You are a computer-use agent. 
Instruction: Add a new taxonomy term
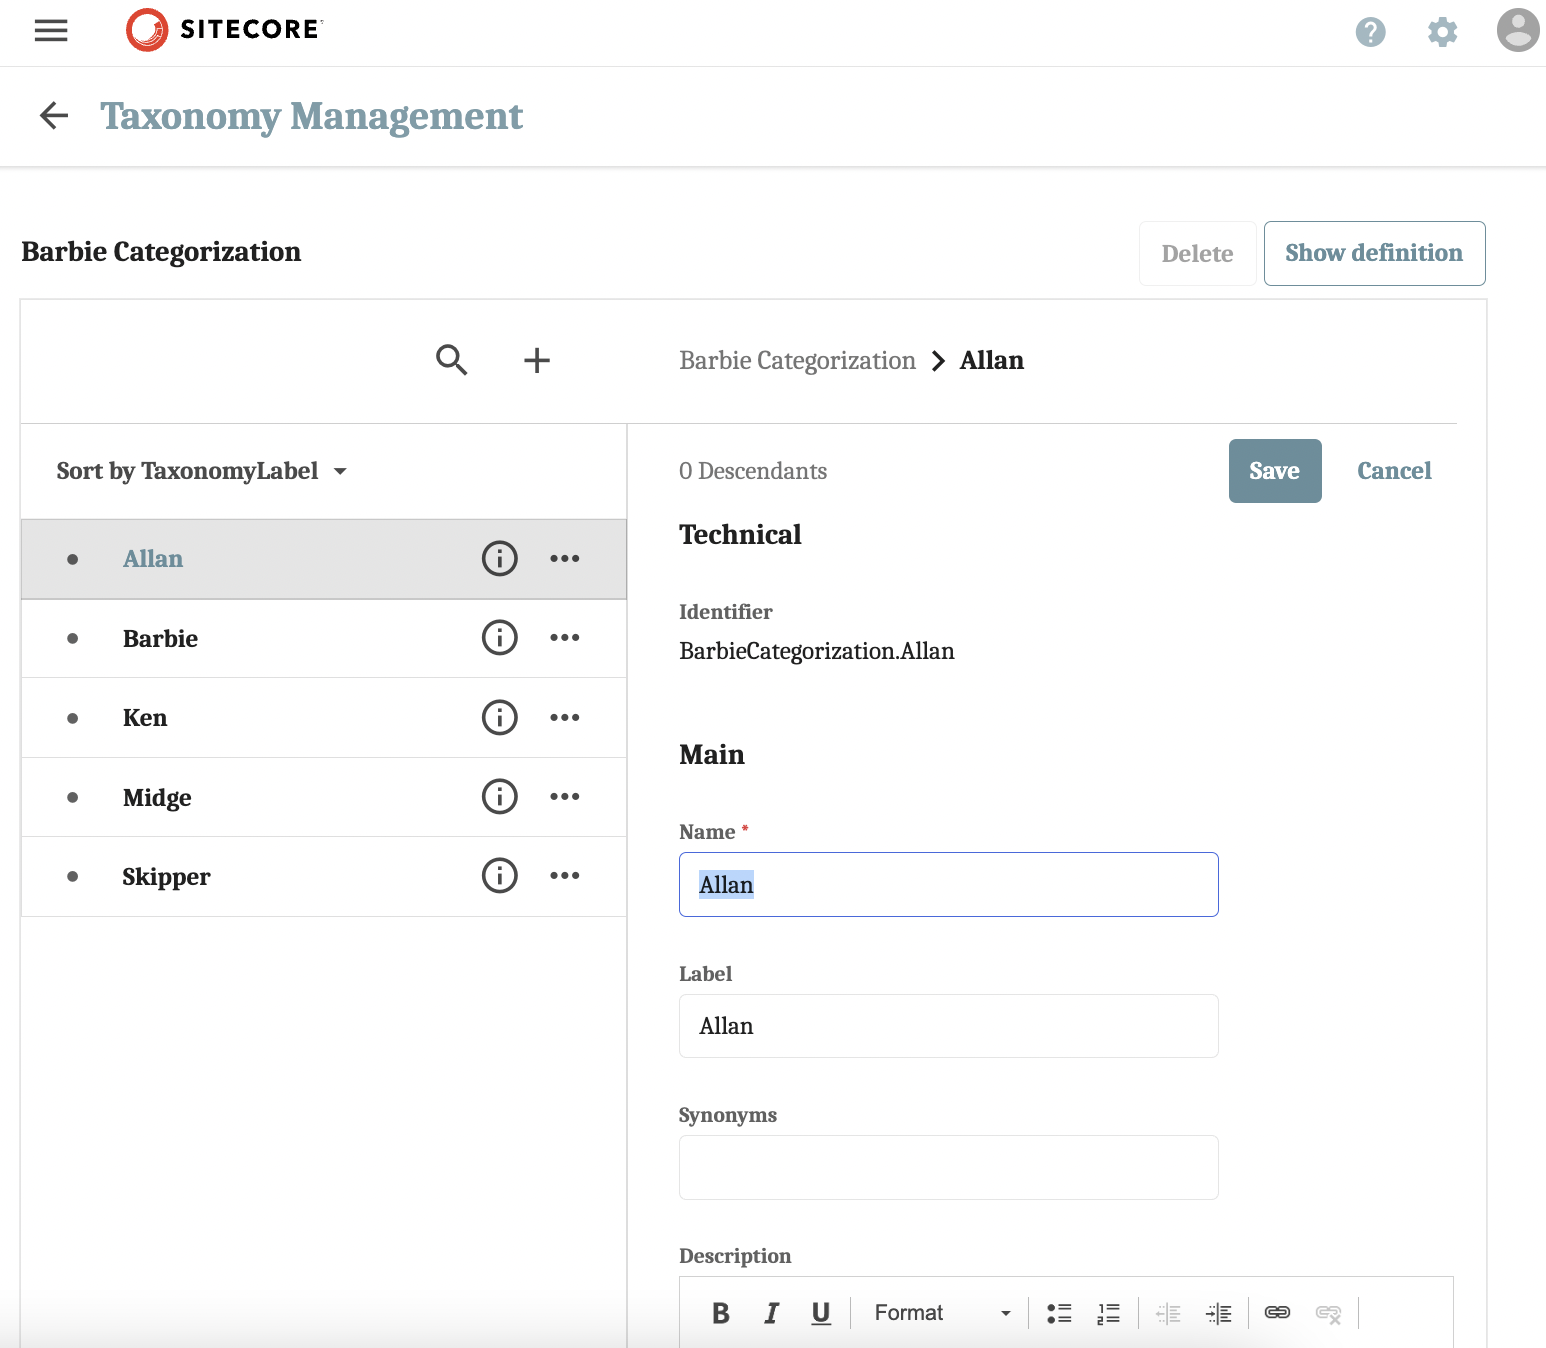click(x=537, y=360)
